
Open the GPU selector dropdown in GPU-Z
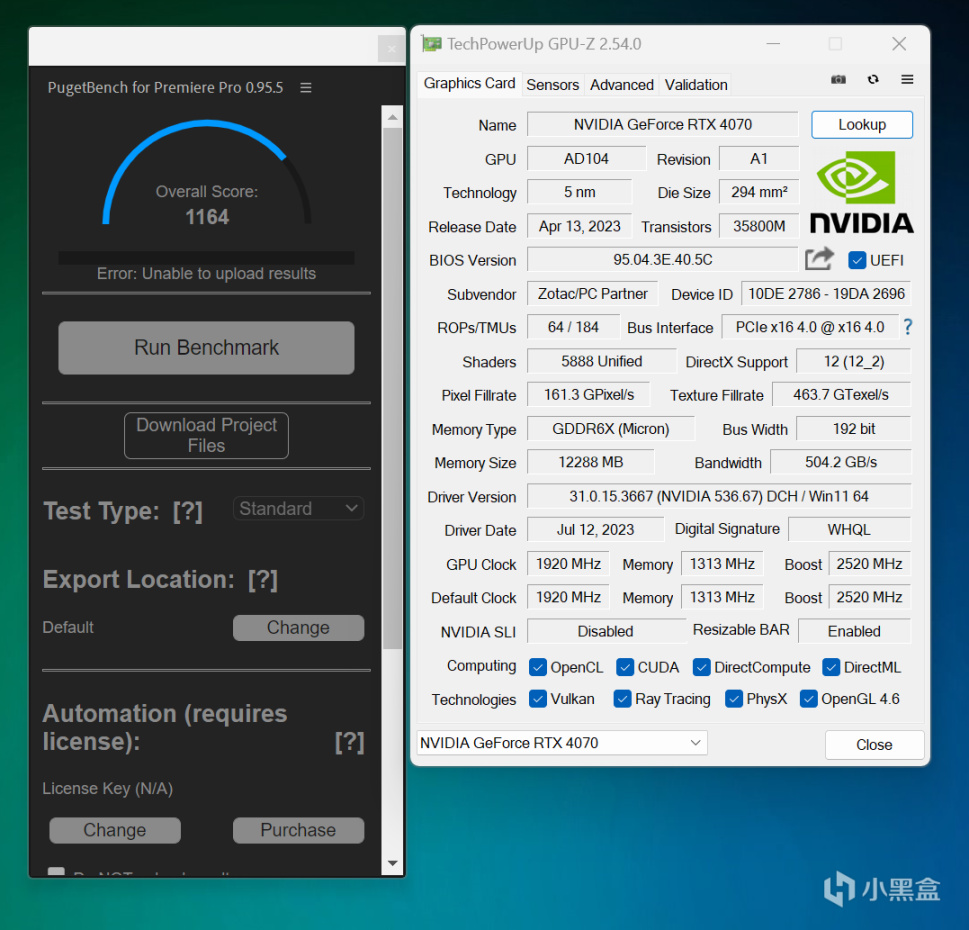[562, 743]
